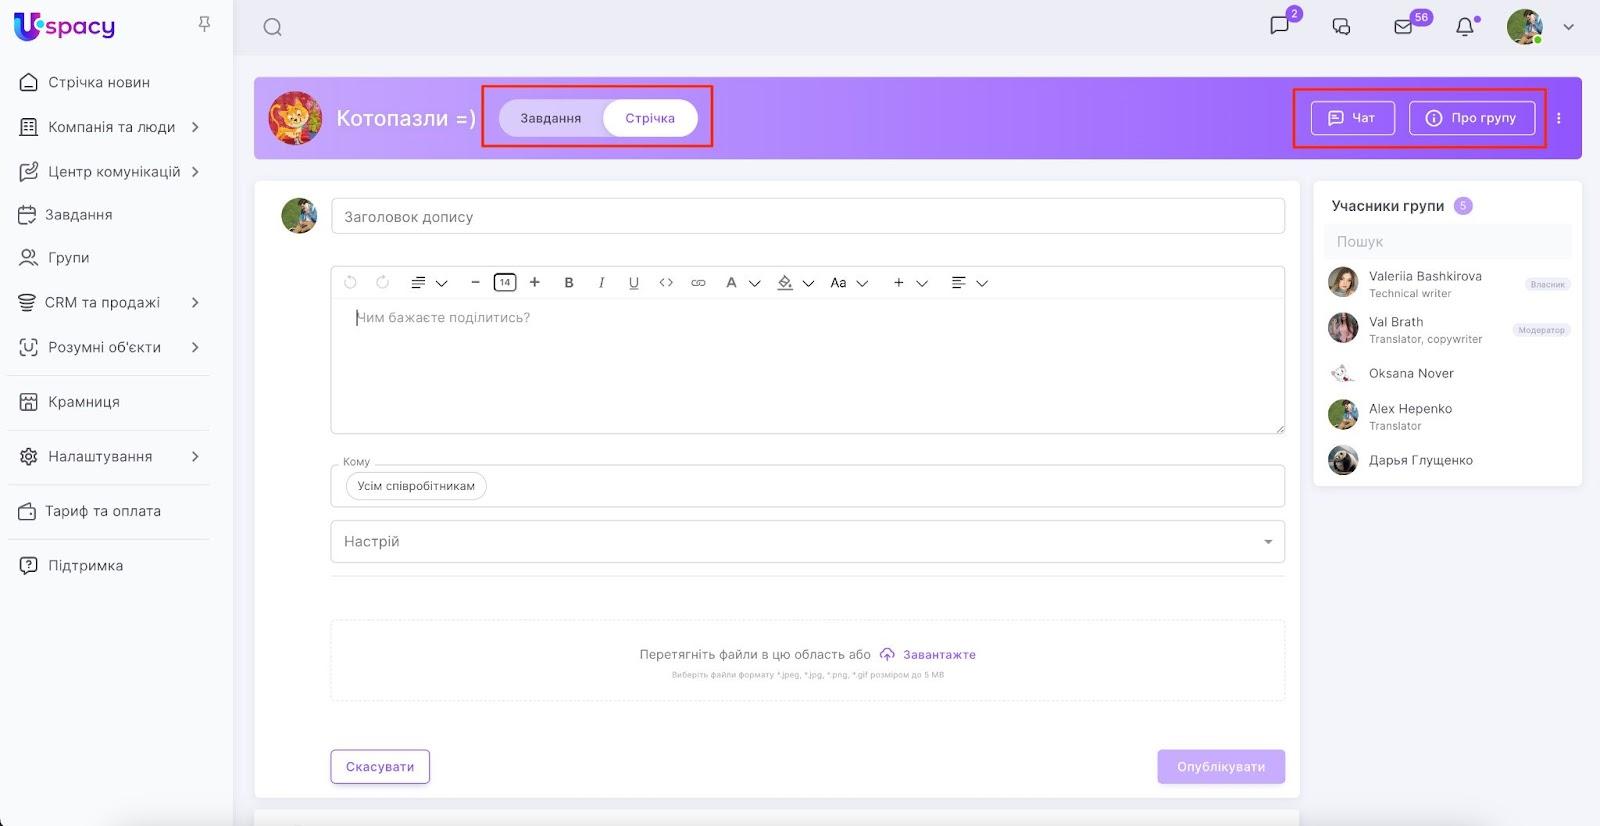Decrease font size with minus button
The image size is (1600, 826).
[475, 283]
